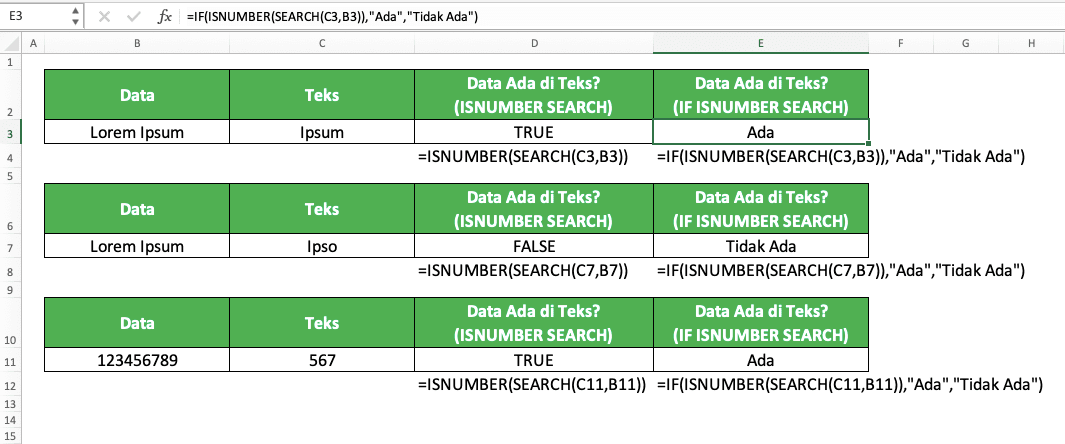Click cell E7 showing Tidak Ada
Image resolution: width=1065 pixels, height=444 pixels.
[x=761, y=246]
